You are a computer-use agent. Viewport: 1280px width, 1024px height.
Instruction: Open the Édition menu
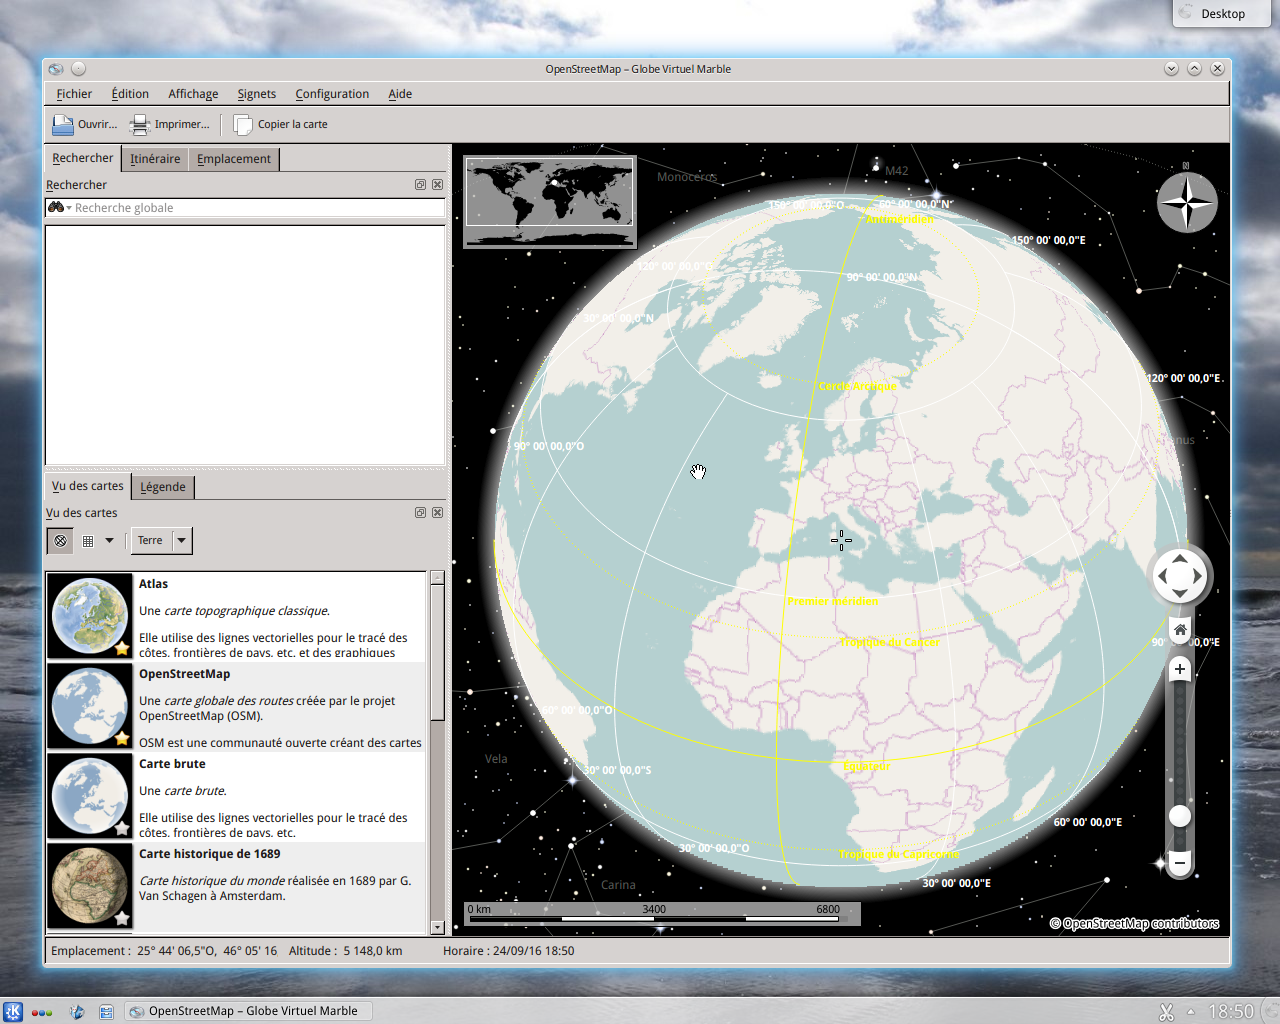(x=130, y=94)
